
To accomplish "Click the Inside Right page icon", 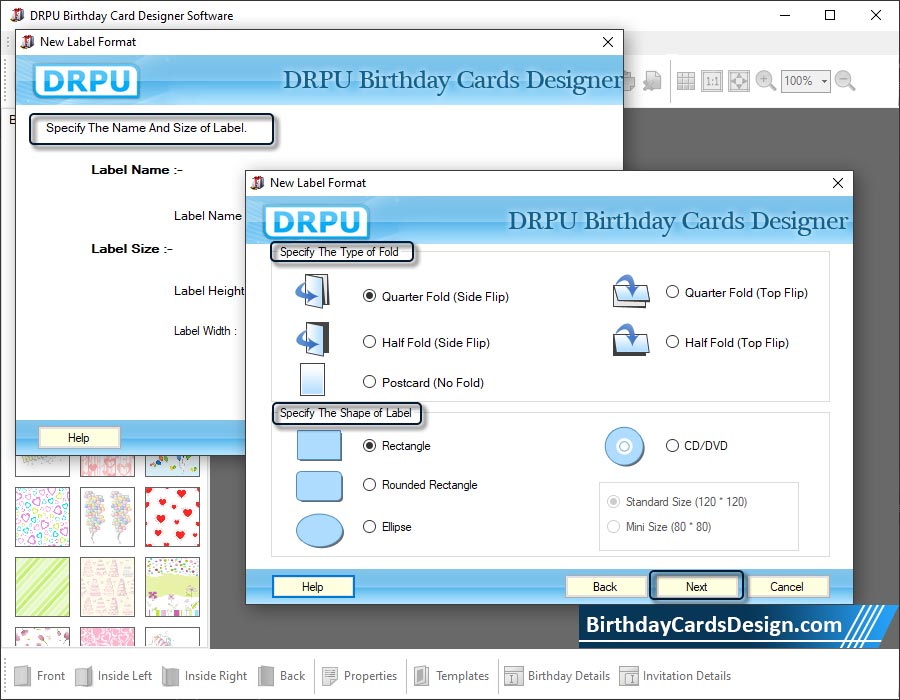I will point(170,676).
